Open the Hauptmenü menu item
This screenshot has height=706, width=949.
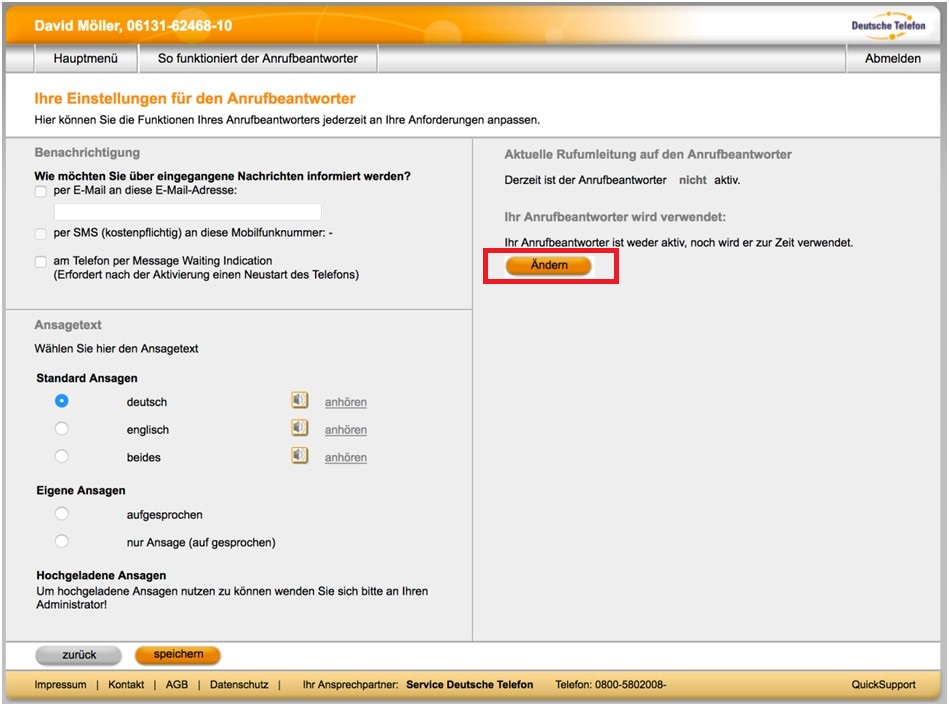pos(86,59)
